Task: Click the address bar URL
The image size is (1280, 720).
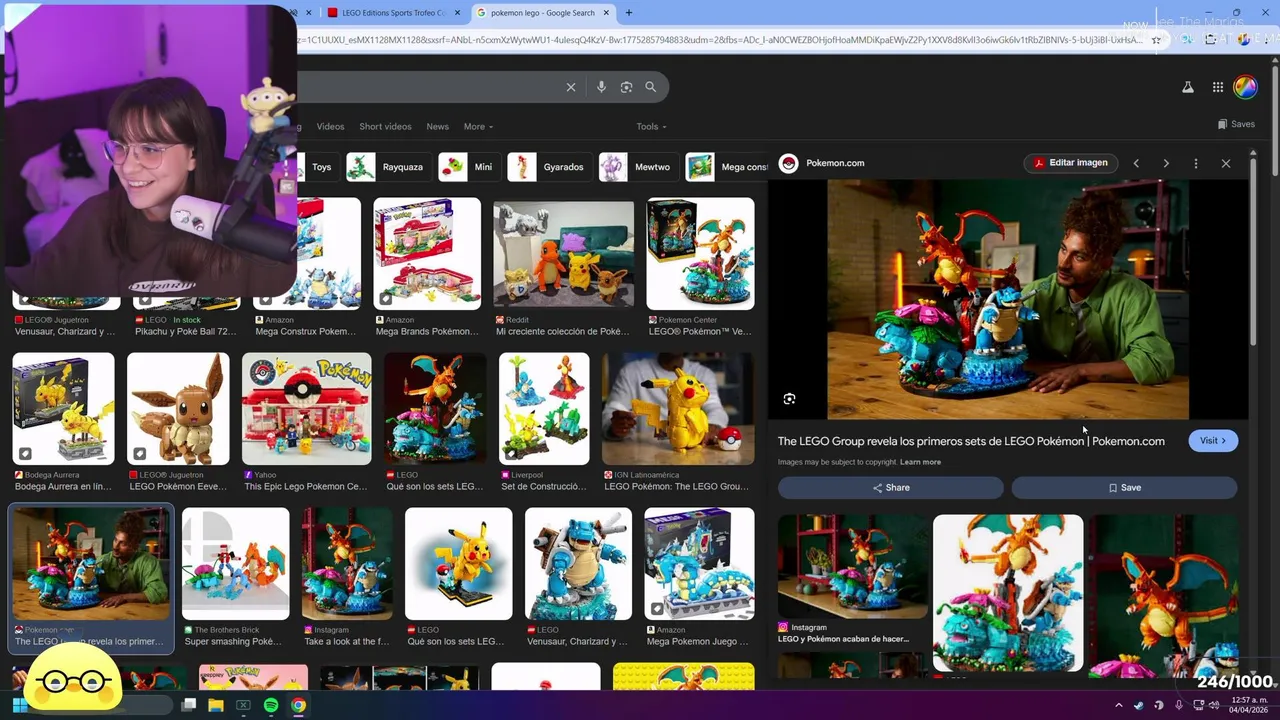Action: 720,40
